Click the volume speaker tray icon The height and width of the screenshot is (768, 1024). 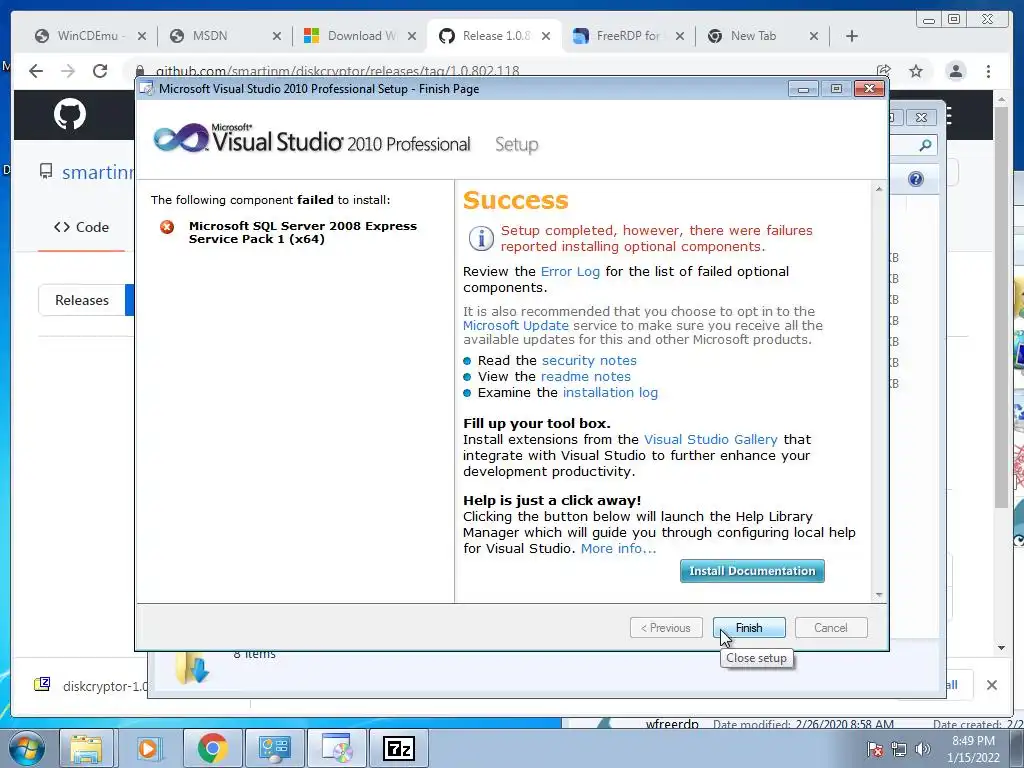pos(923,749)
